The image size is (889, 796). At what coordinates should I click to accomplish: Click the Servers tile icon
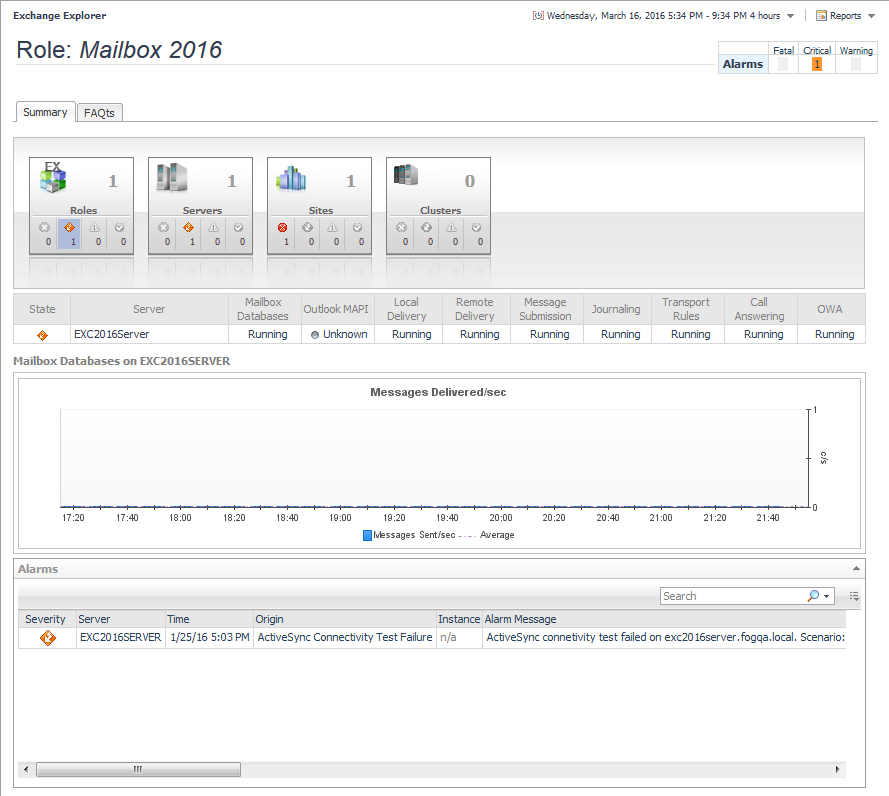coord(171,178)
